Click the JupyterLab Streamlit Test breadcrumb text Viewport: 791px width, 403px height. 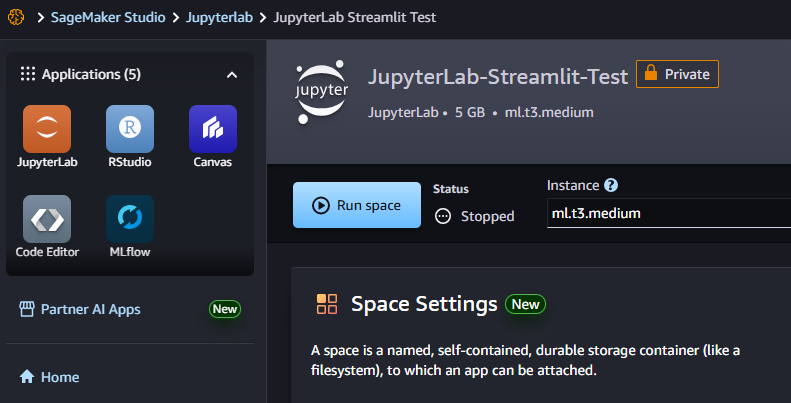click(355, 18)
